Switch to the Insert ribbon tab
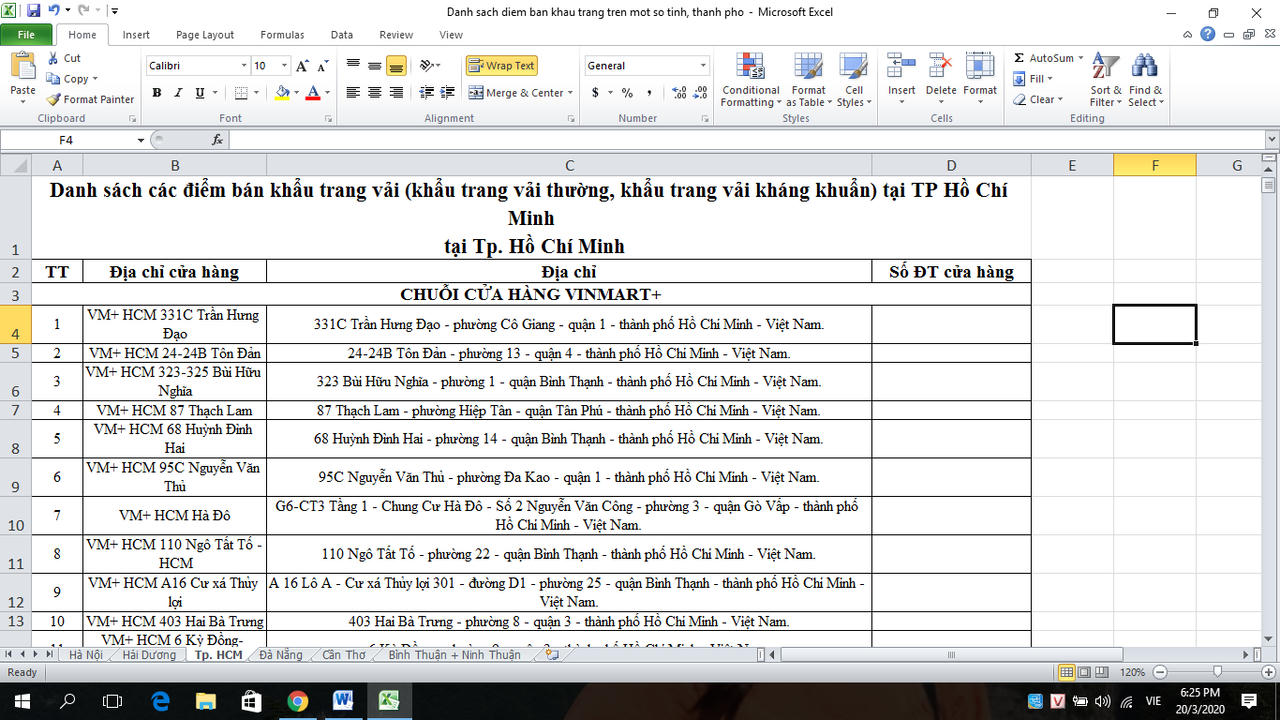 (x=136, y=35)
